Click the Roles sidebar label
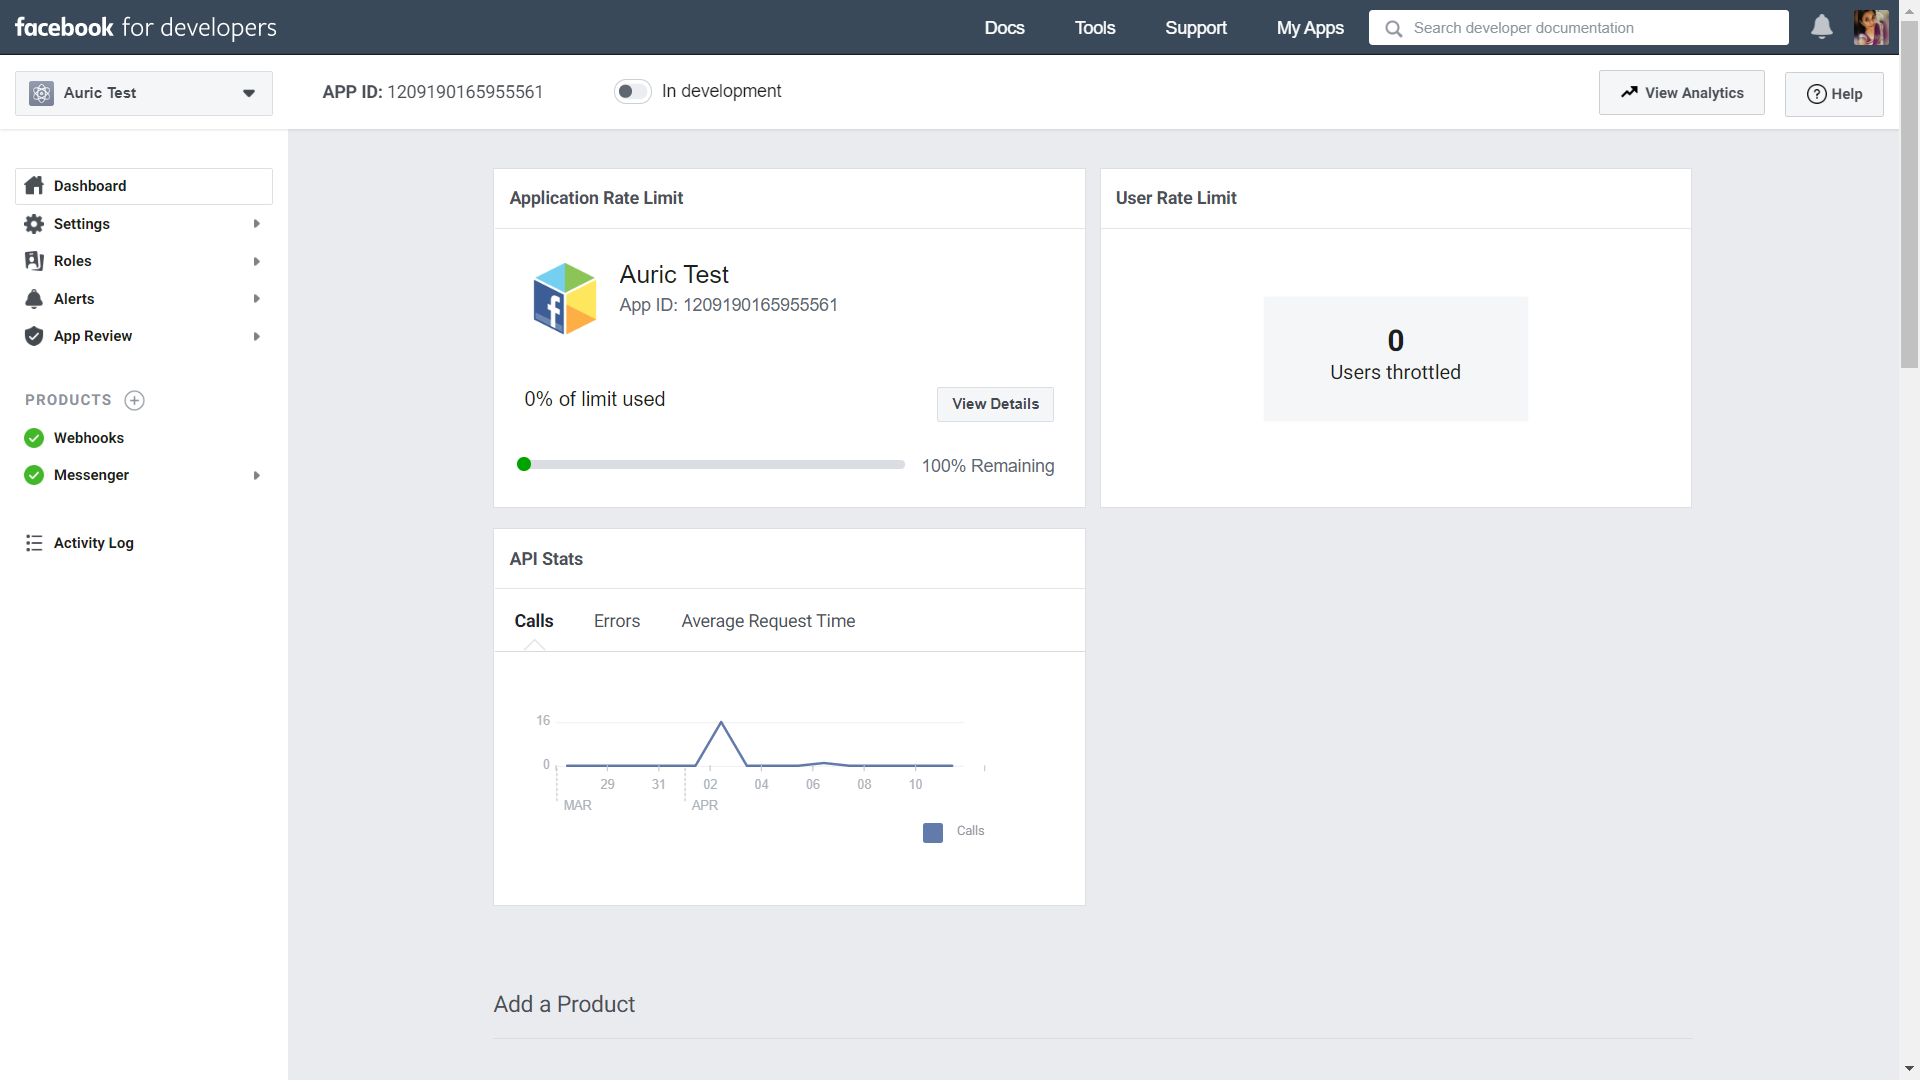Viewport: 1920px width, 1080px height. pos(73,261)
